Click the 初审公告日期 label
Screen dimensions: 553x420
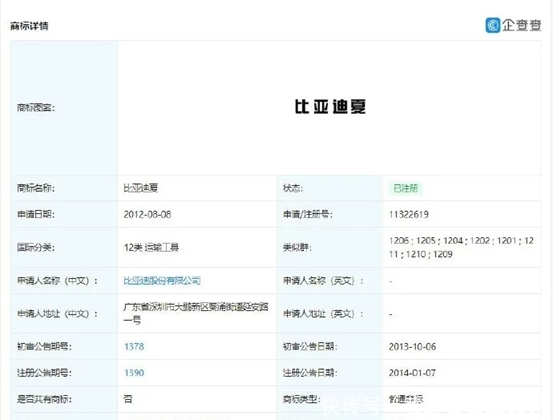[310, 347]
